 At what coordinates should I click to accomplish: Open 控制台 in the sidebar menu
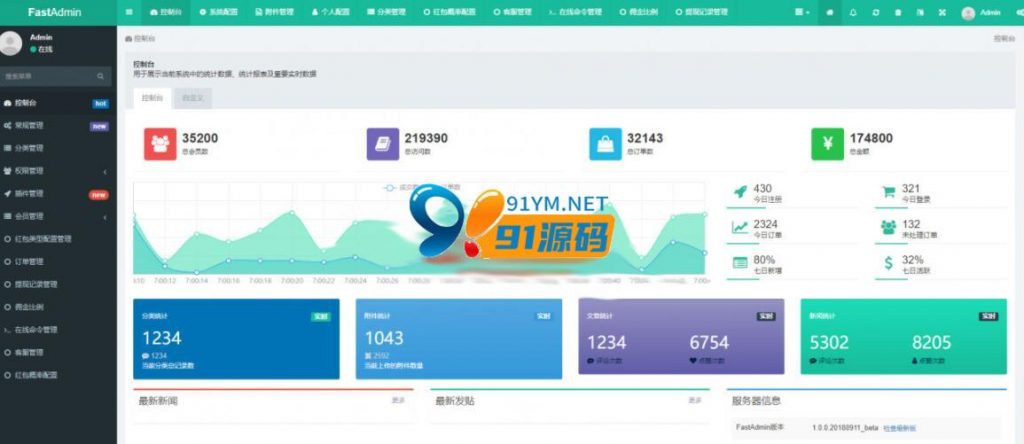pos(58,103)
